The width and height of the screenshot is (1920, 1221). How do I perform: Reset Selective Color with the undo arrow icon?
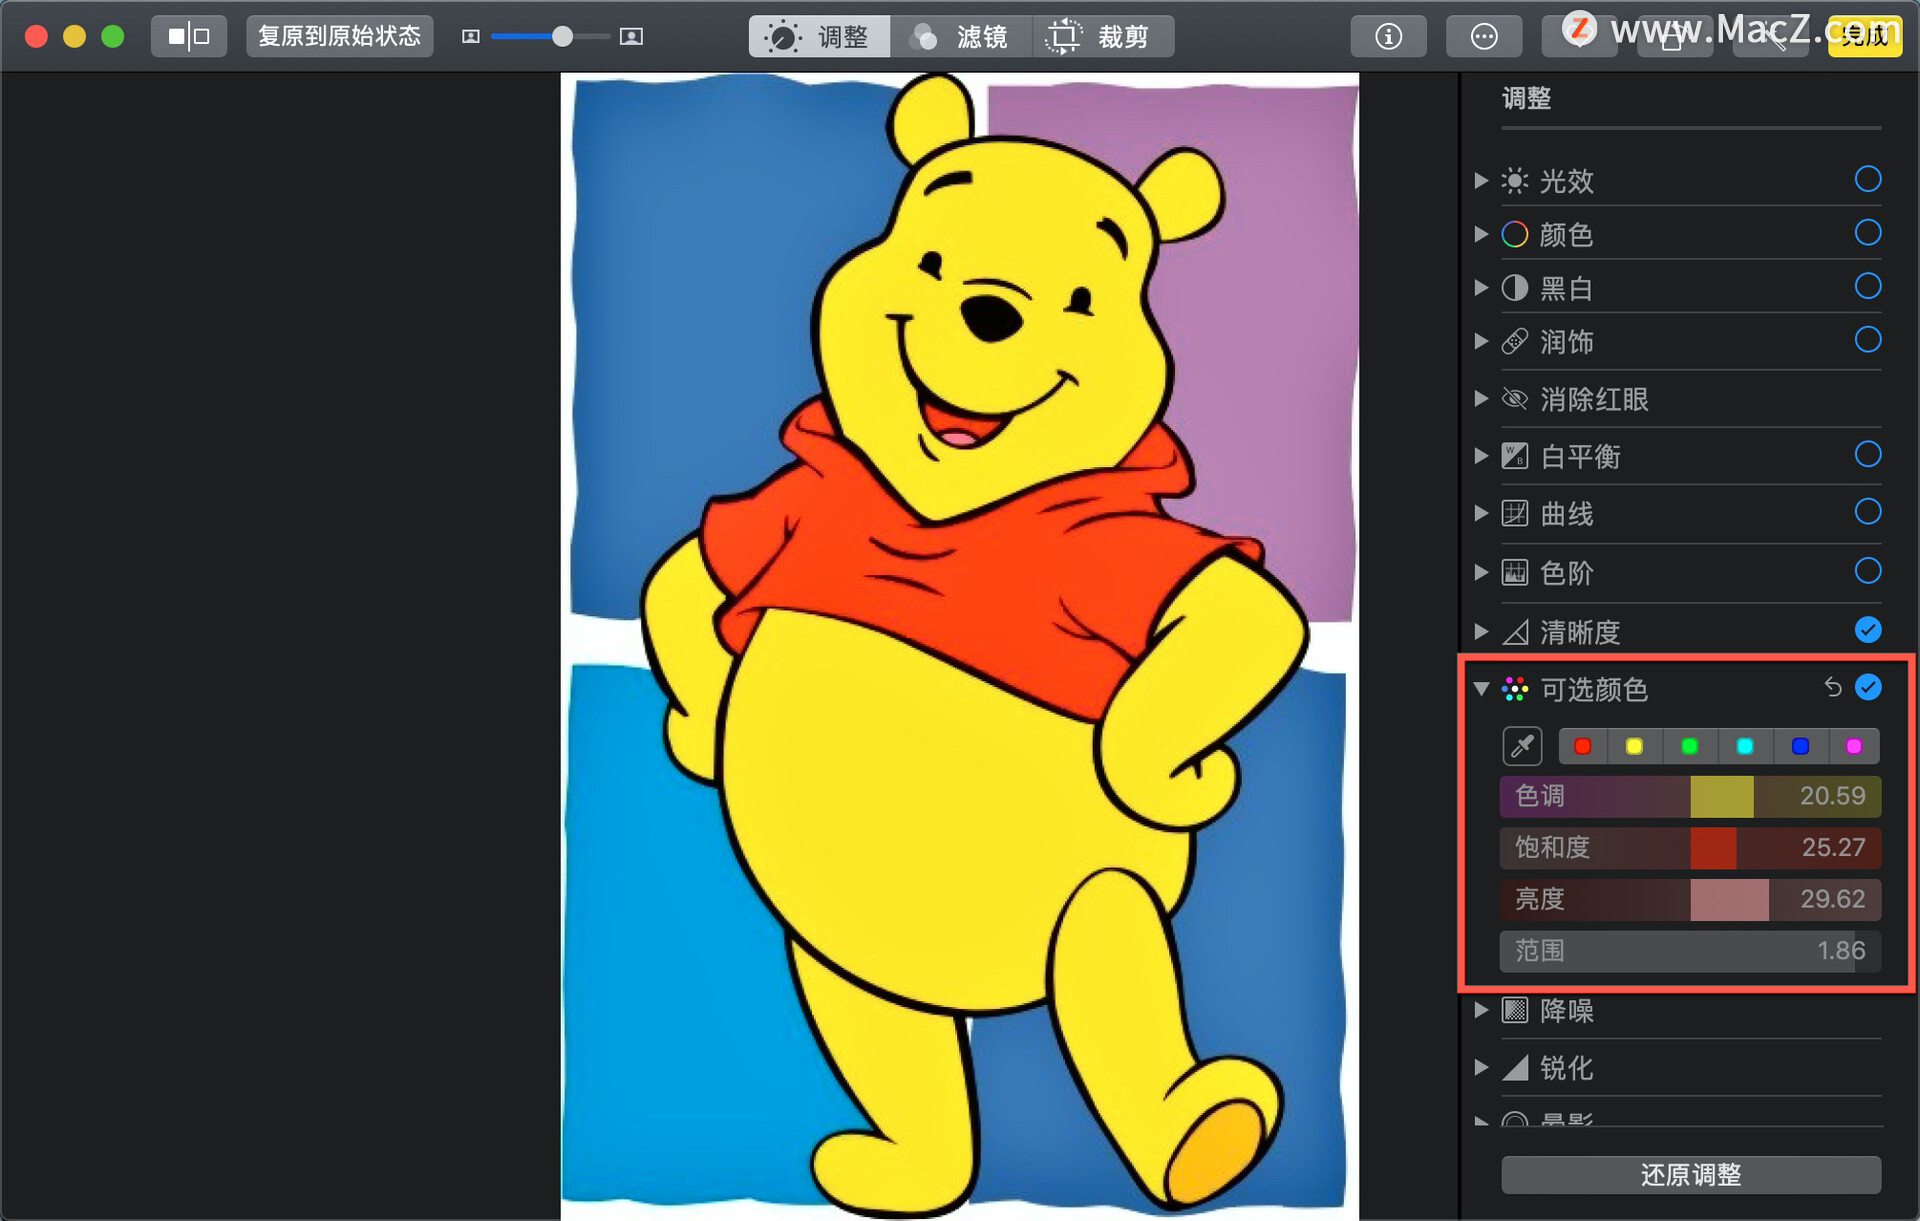[x=1832, y=688]
